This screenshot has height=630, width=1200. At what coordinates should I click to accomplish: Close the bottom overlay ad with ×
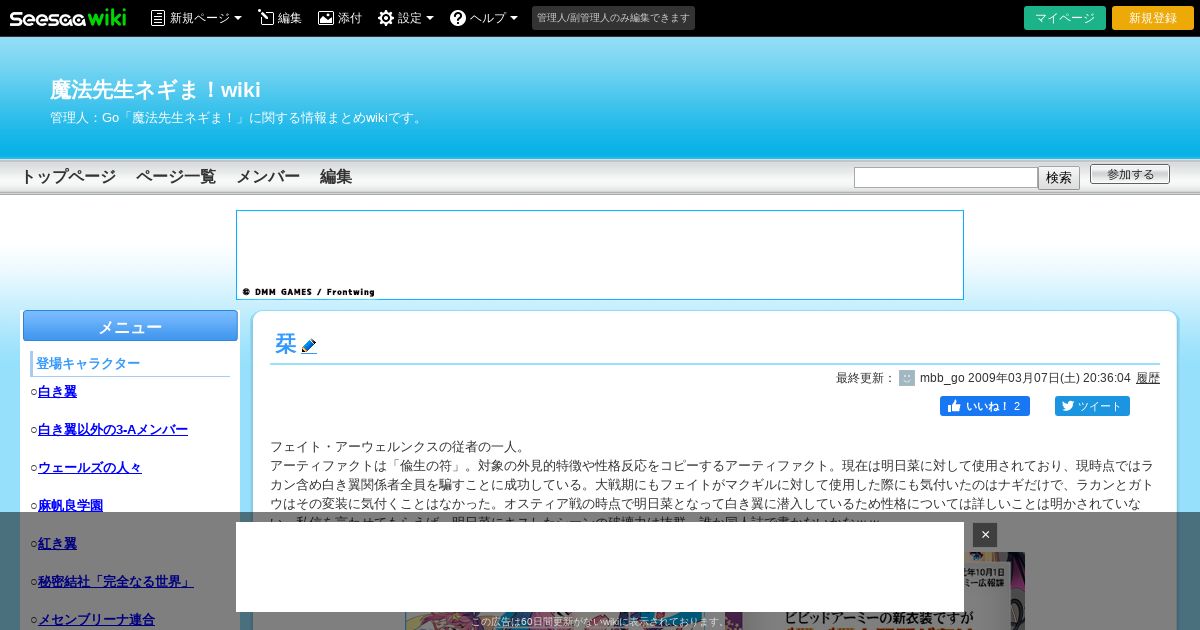point(985,535)
